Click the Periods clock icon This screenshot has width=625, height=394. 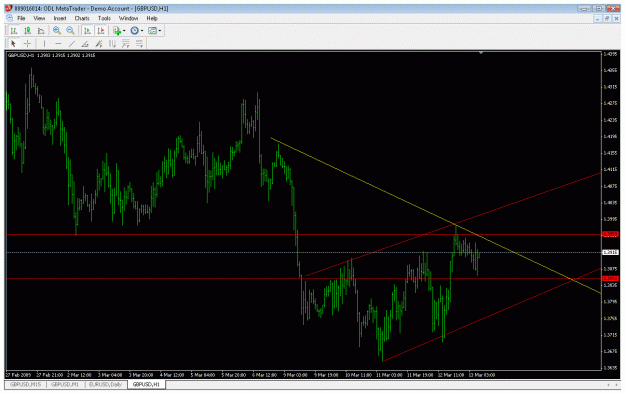(x=134, y=31)
